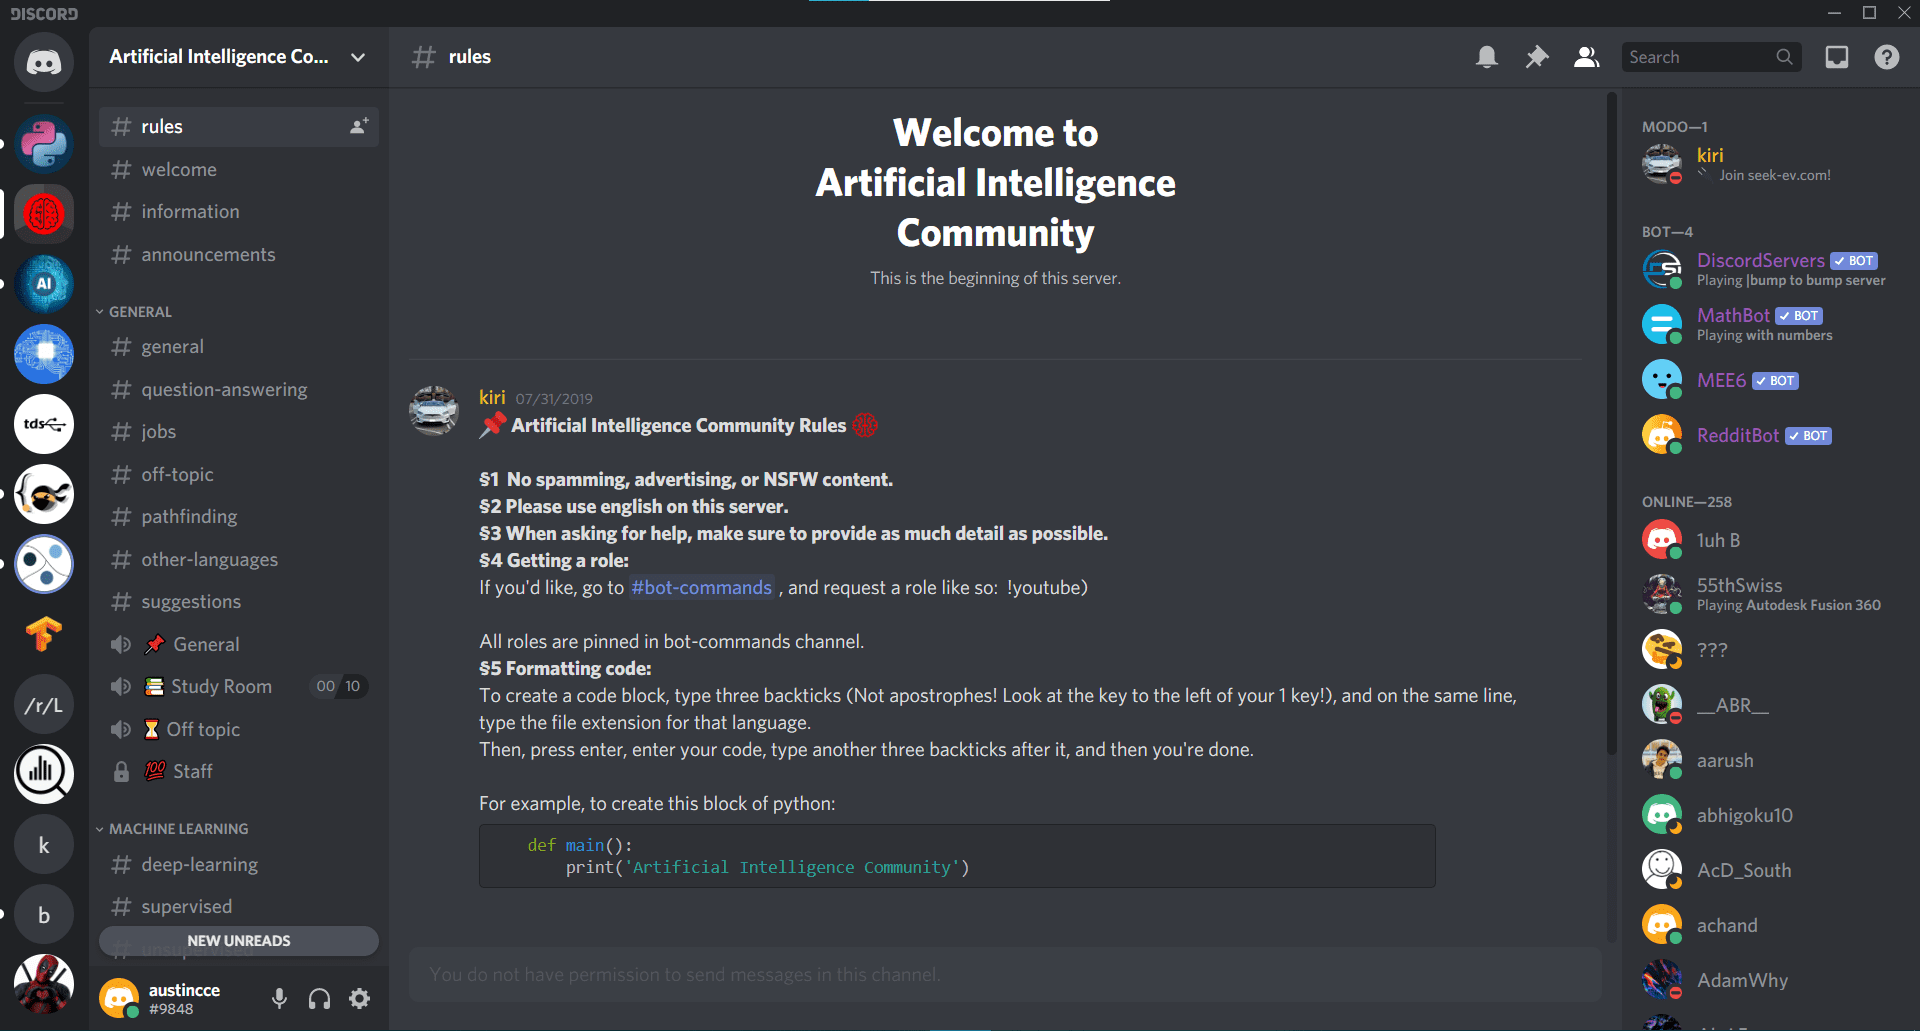Open MEE6 bot profile
This screenshot has width=1920, height=1031.
click(1770, 380)
